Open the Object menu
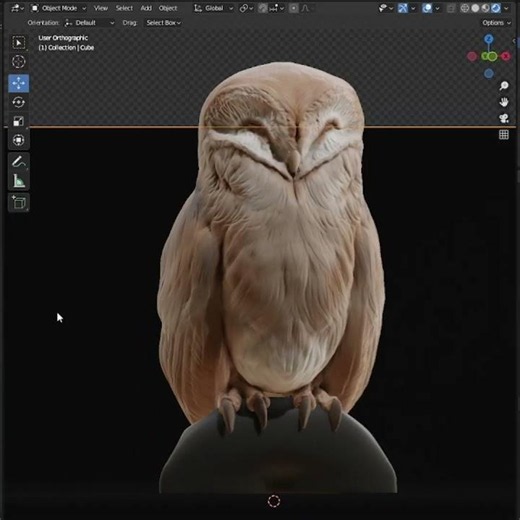520x520 pixels. (x=168, y=8)
